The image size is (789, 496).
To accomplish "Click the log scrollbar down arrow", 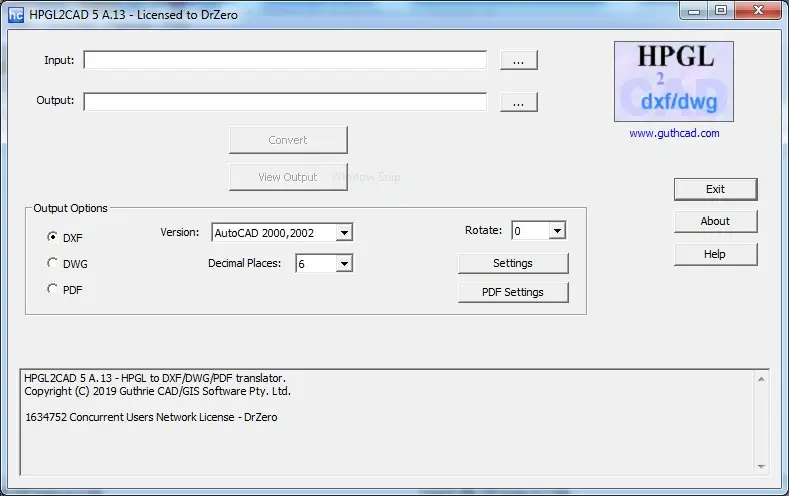I will 761,467.
